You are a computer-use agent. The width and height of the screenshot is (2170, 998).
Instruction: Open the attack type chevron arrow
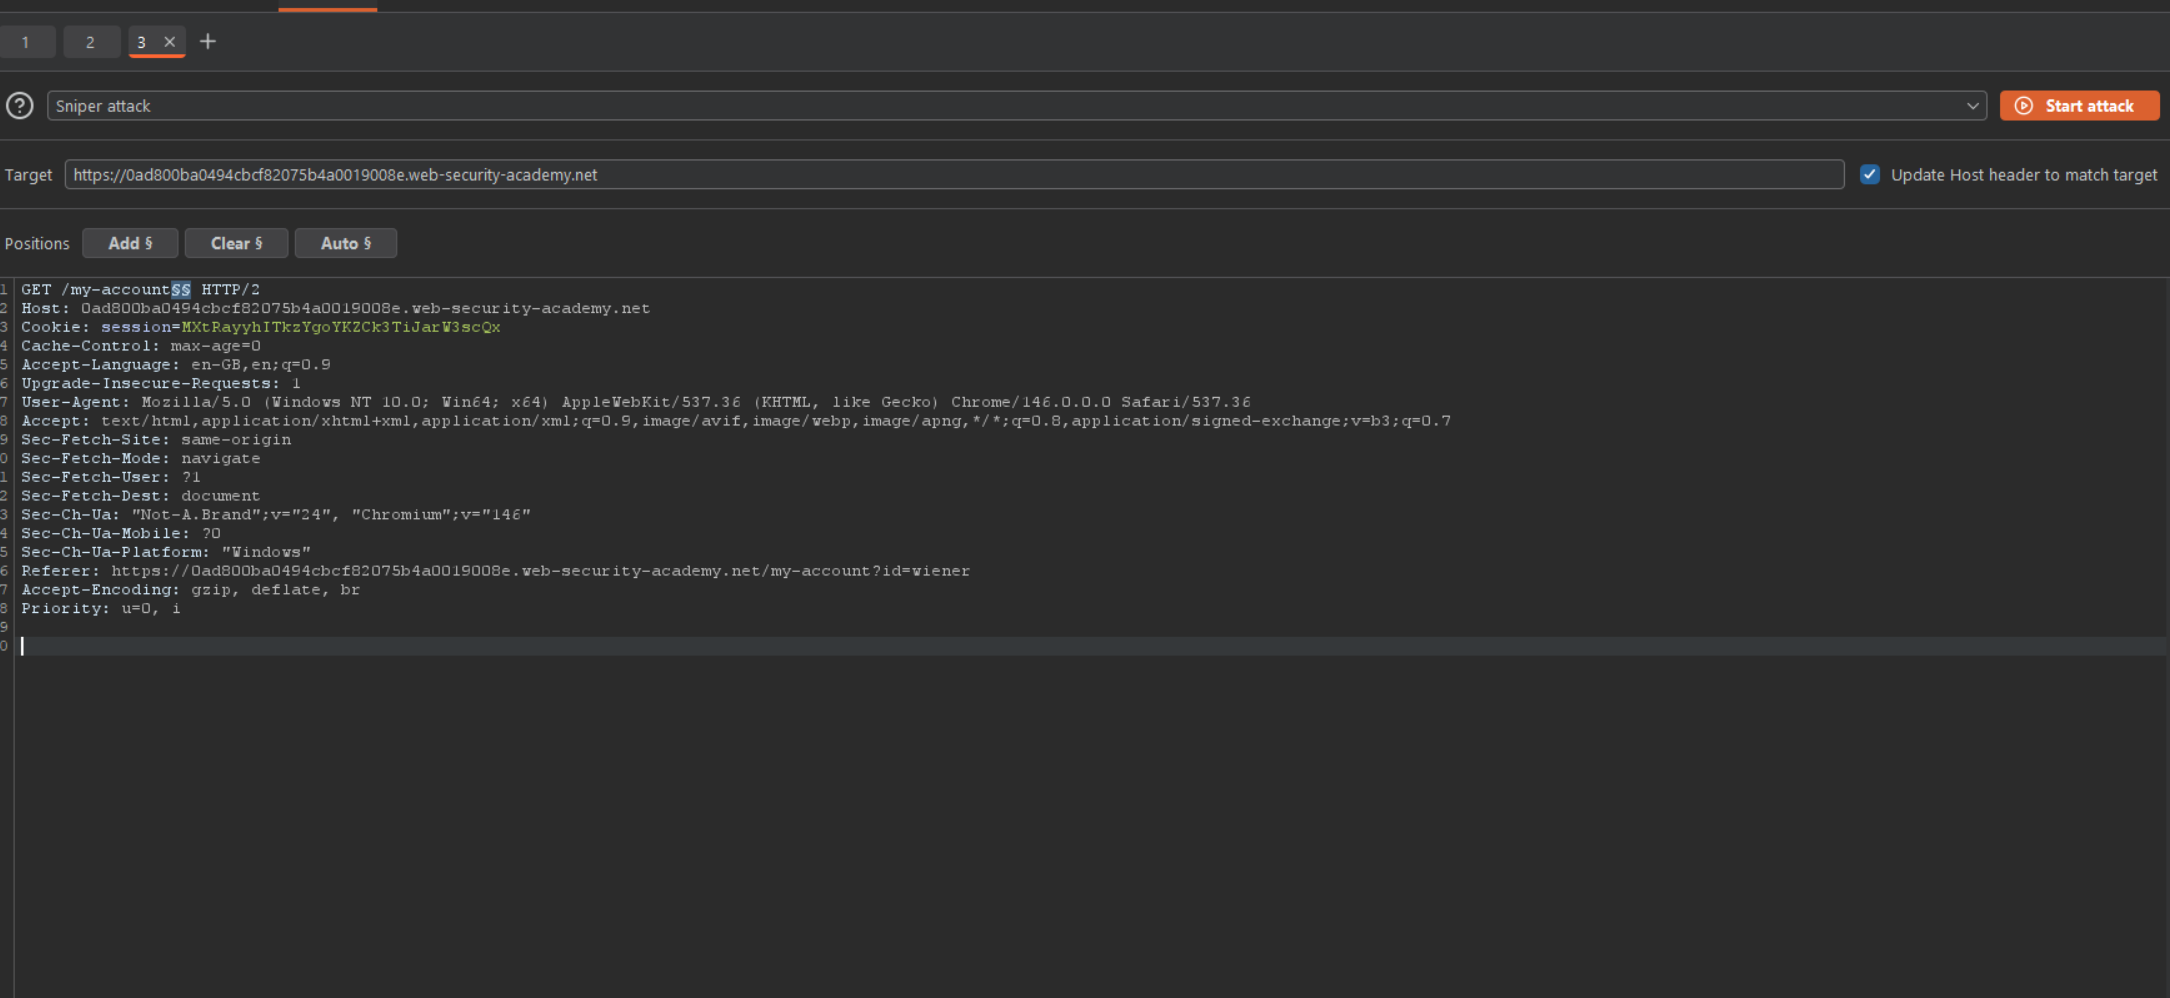(1972, 106)
